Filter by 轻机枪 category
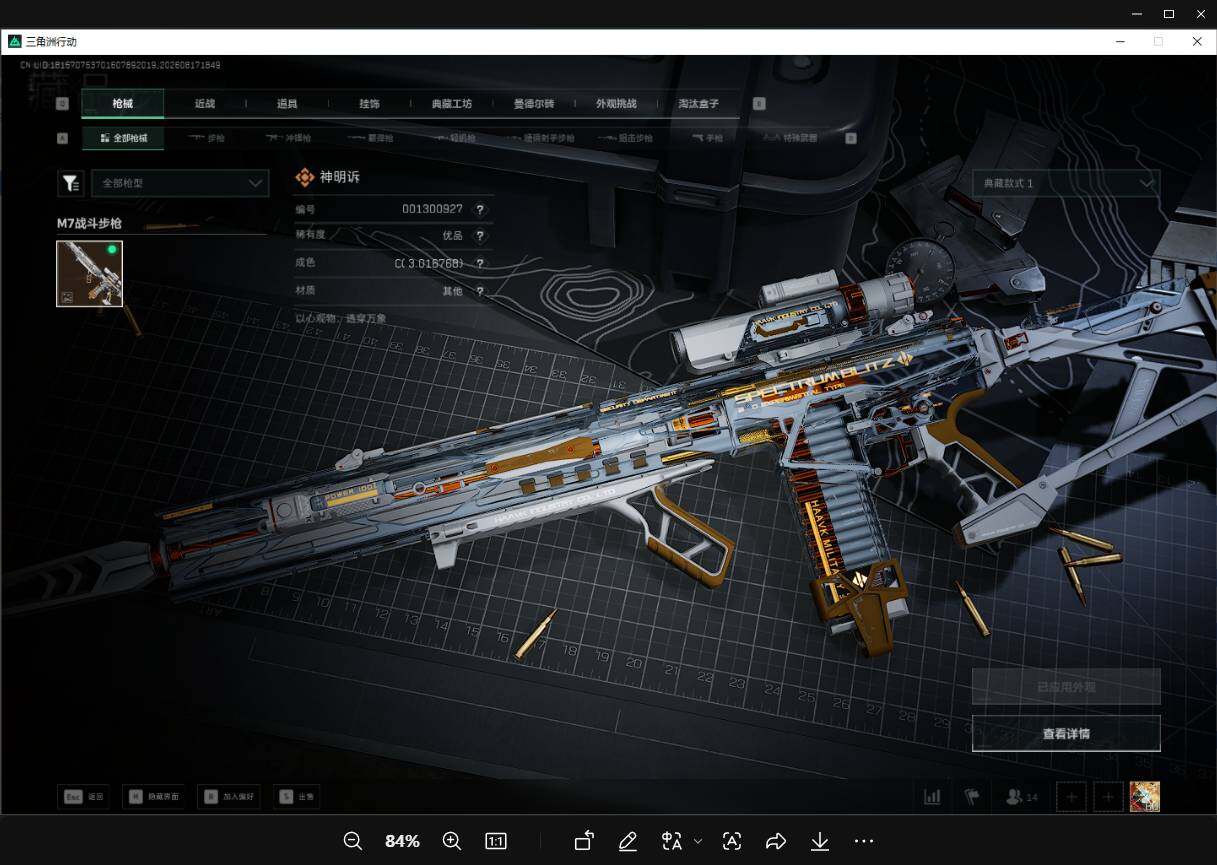1217x865 pixels. point(455,138)
